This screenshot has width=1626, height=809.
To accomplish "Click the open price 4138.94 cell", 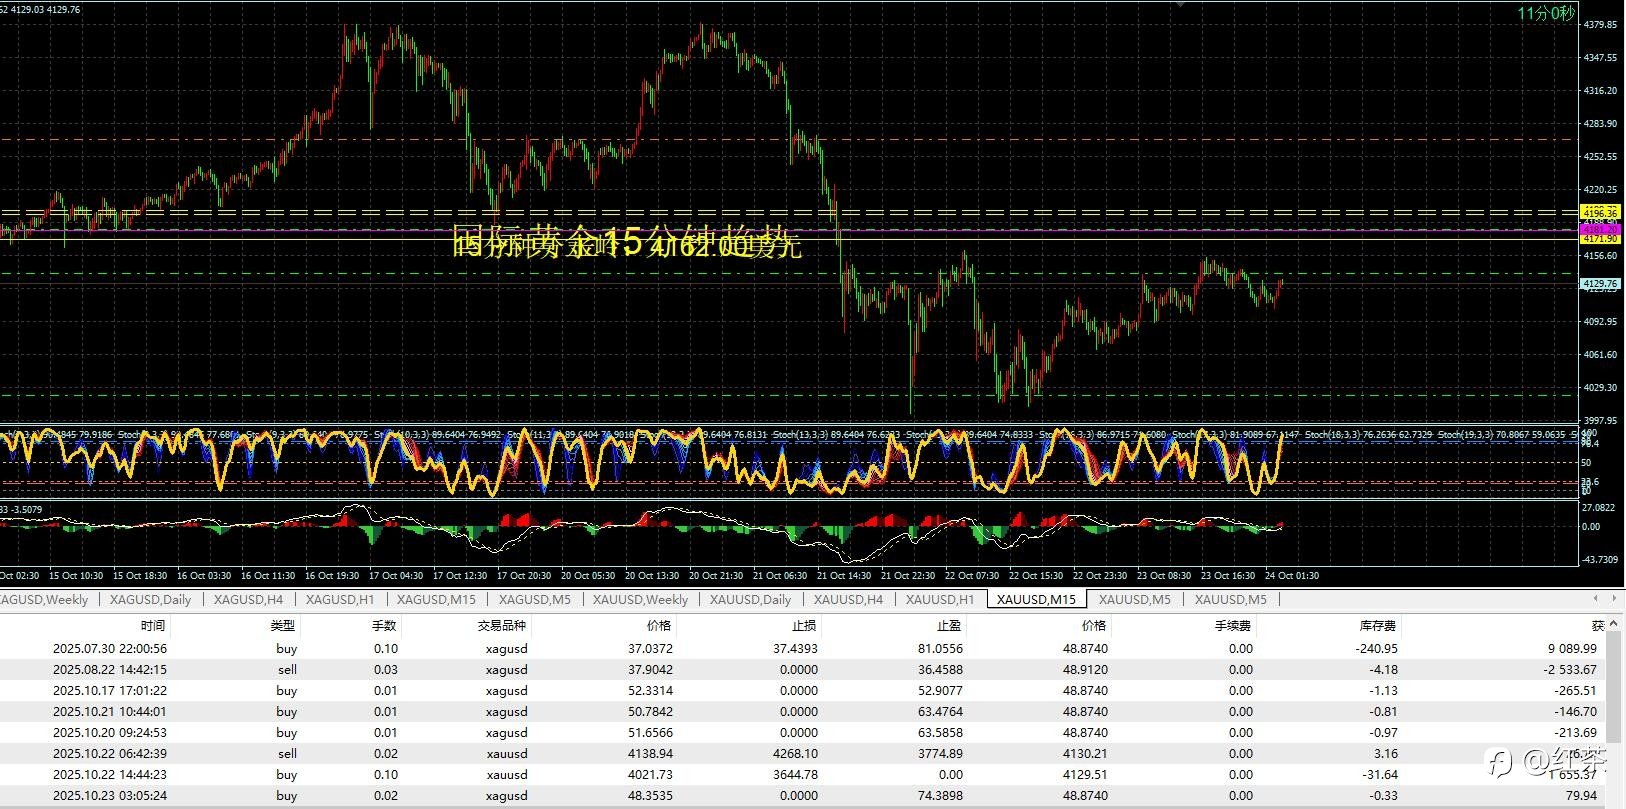I will tap(650, 753).
